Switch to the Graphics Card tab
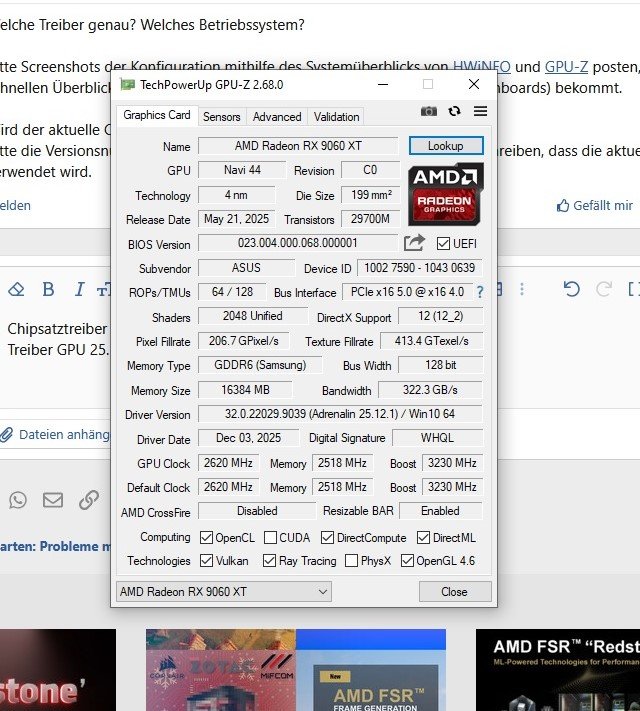 [157, 115]
